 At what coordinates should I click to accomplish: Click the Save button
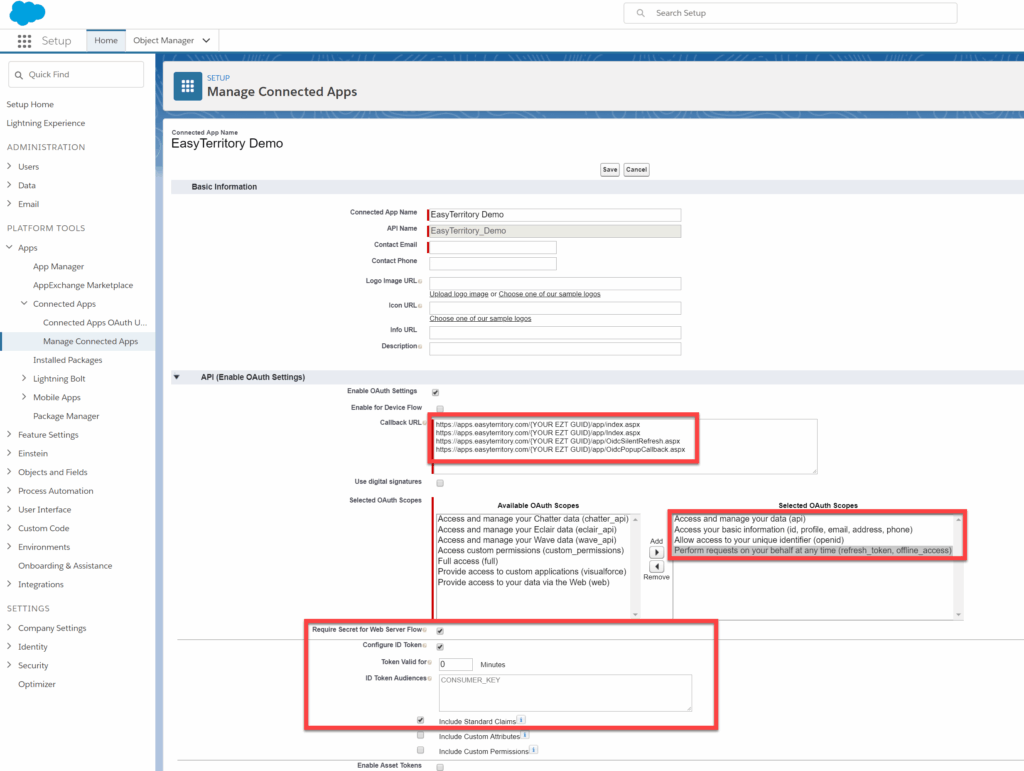coord(609,169)
